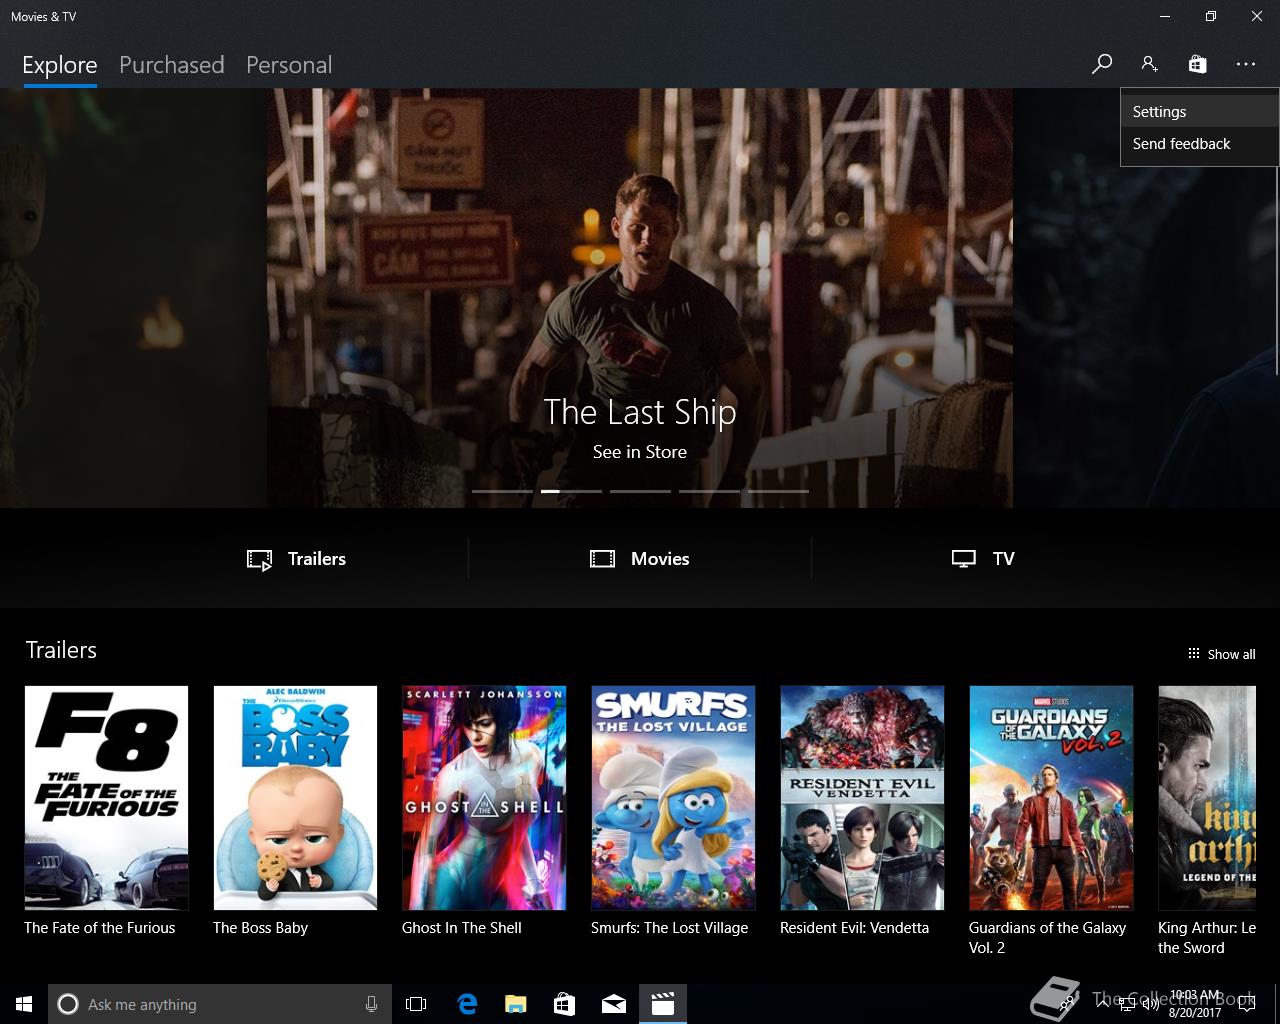Click the Trailers playback icon
Screen dimensions: 1280x1024
(x=260, y=560)
